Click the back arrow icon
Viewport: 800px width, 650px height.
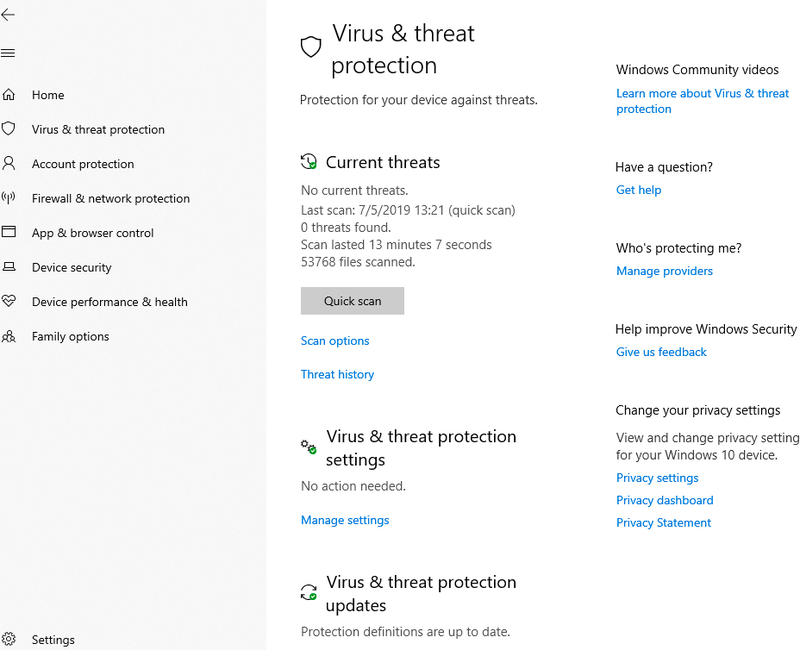(8, 15)
